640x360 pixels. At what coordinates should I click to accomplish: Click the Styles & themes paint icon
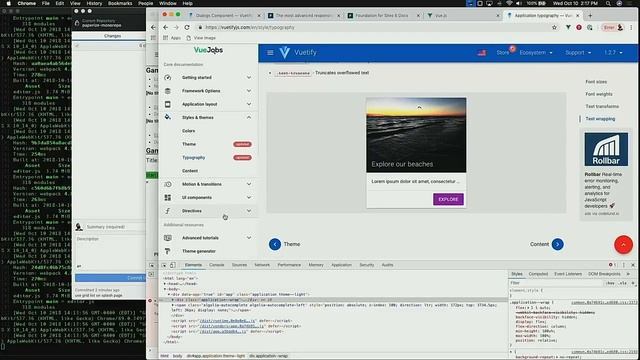point(168,117)
